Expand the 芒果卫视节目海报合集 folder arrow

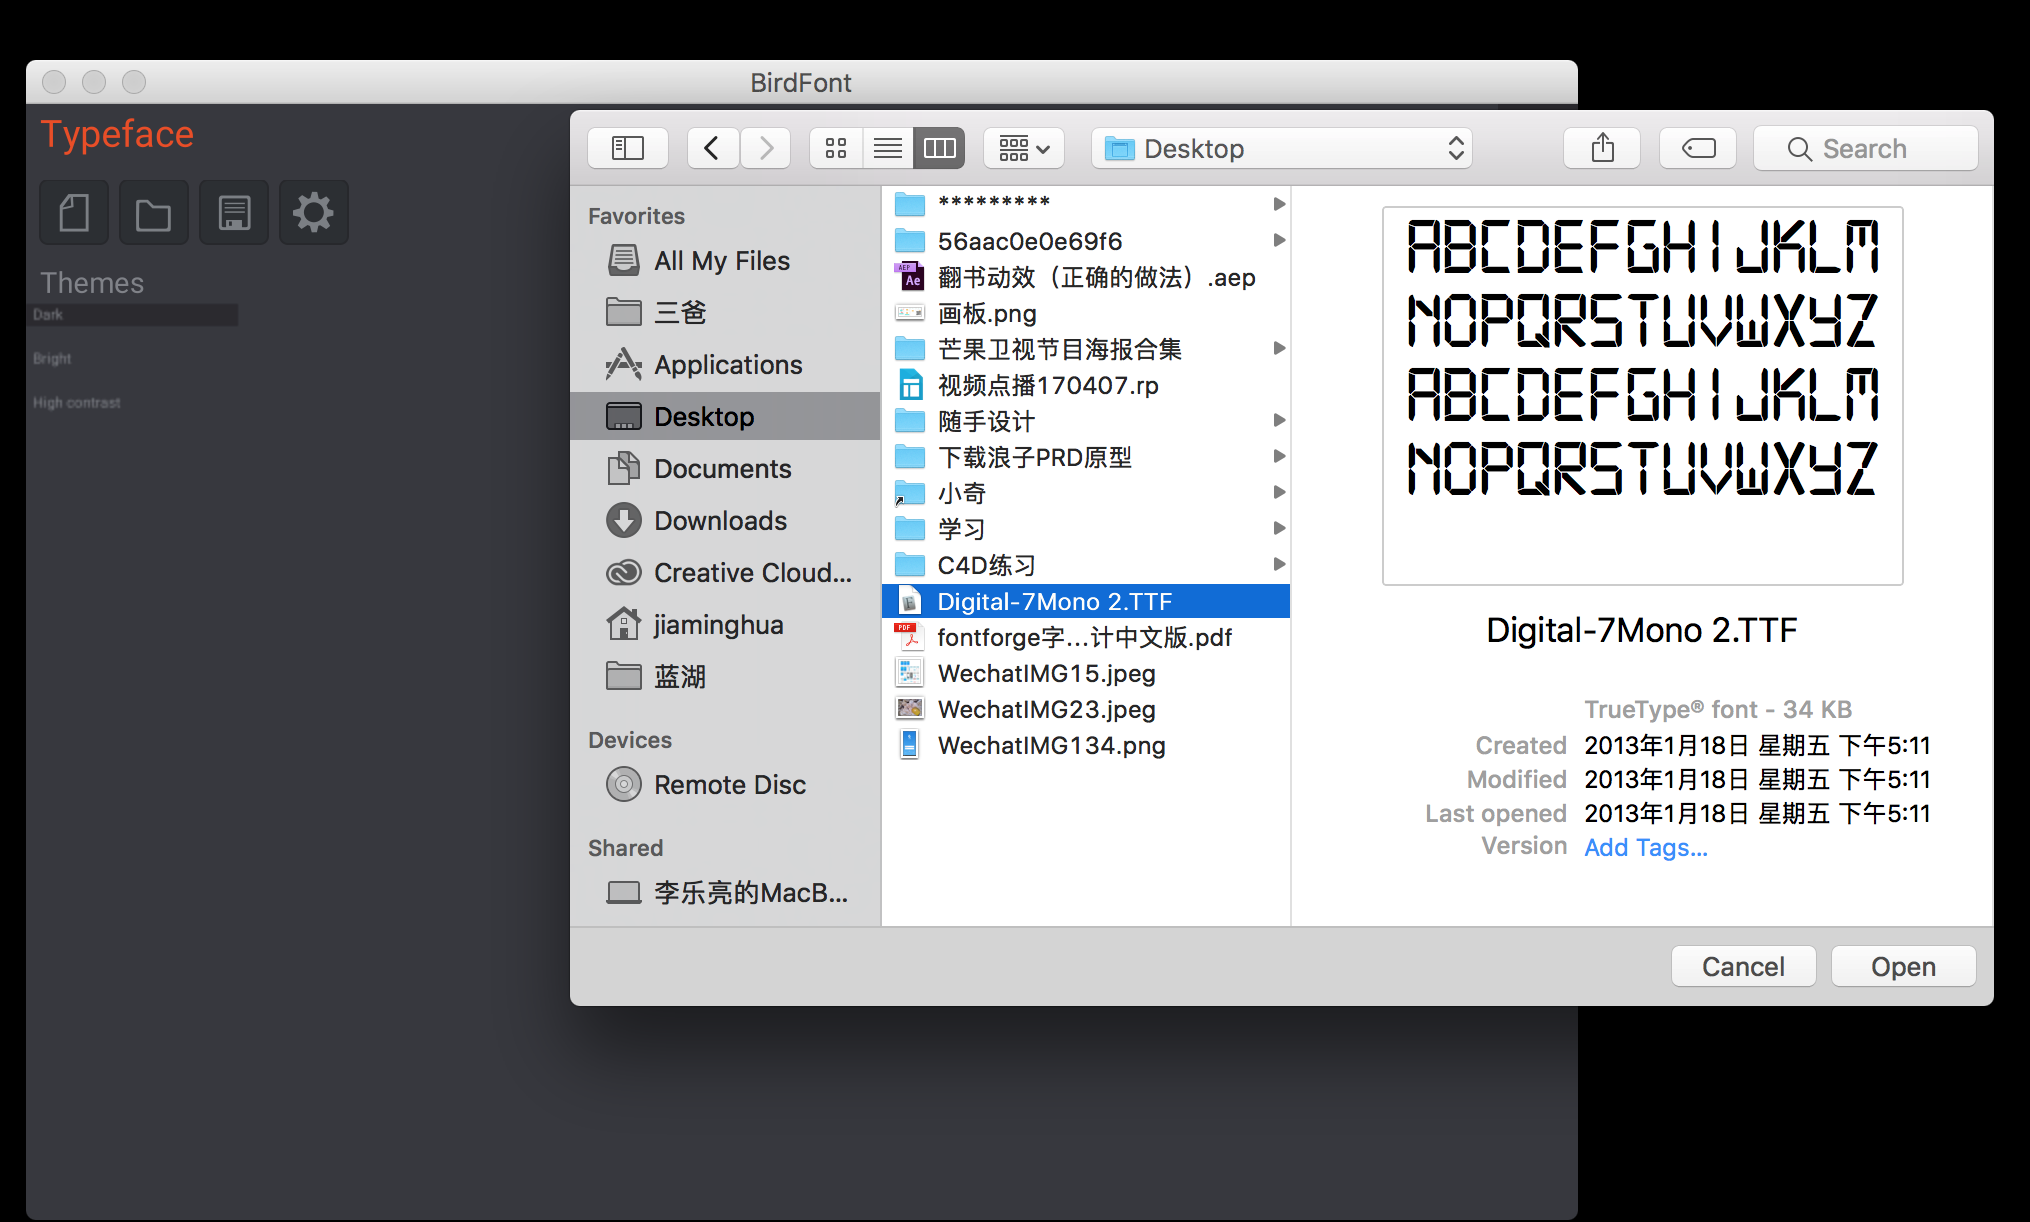point(1279,349)
